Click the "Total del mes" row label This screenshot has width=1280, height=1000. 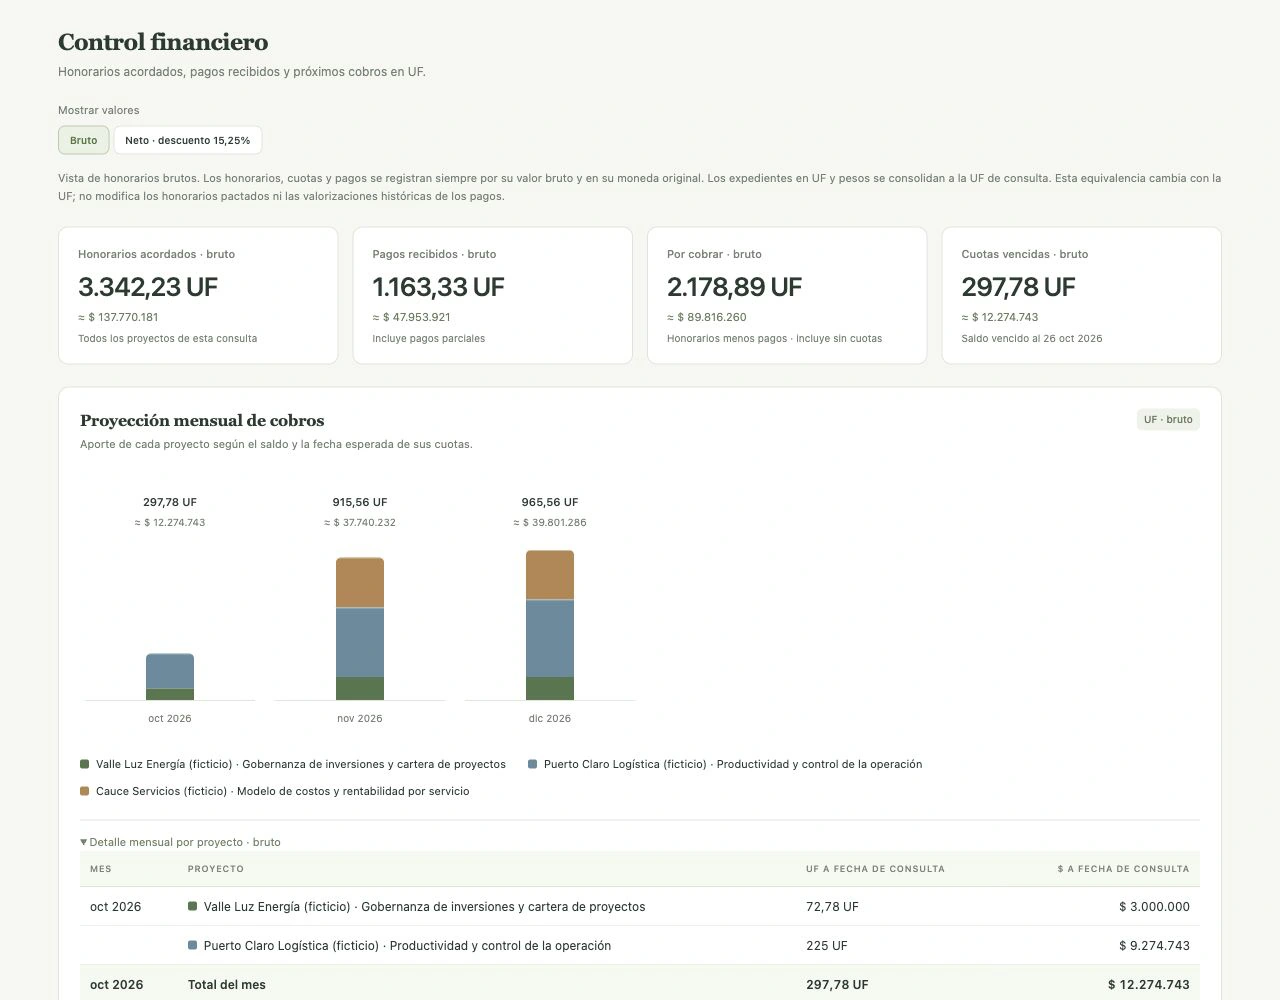click(227, 985)
